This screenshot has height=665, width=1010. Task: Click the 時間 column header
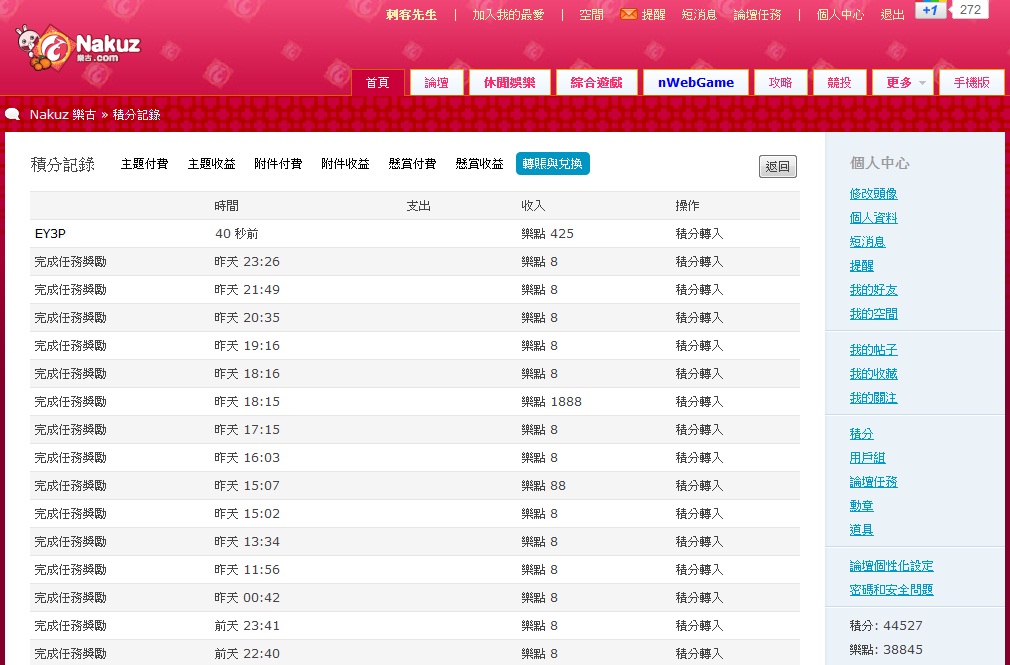[227, 206]
